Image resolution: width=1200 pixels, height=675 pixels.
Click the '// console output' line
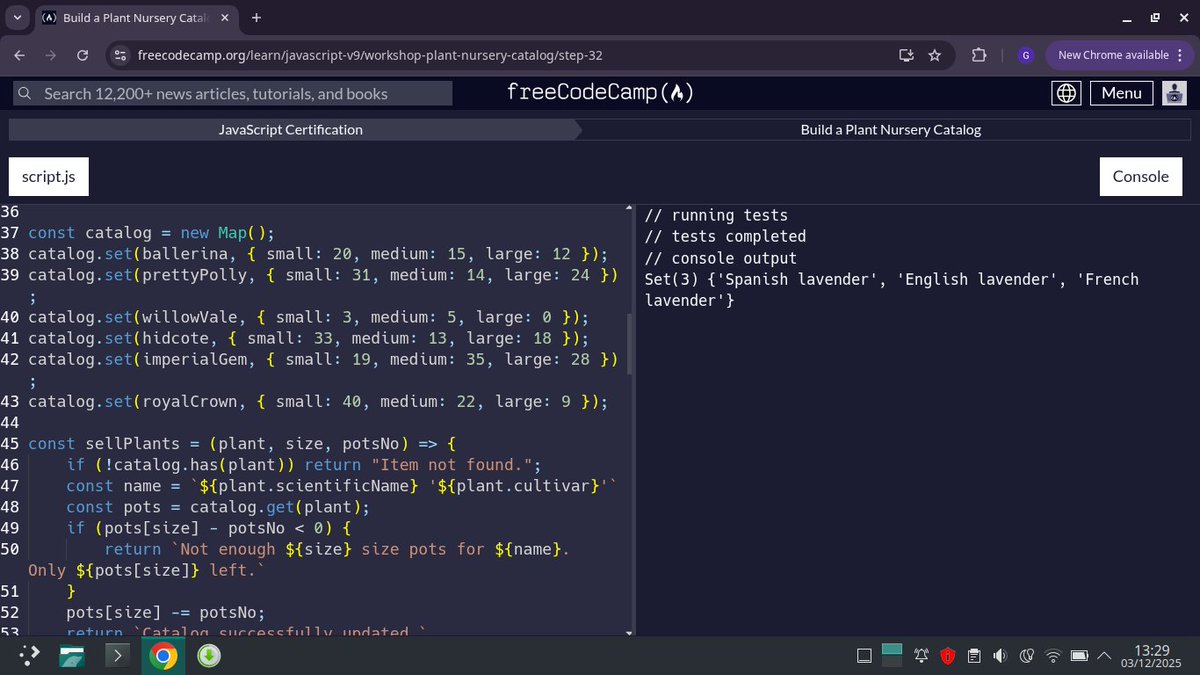720,258
